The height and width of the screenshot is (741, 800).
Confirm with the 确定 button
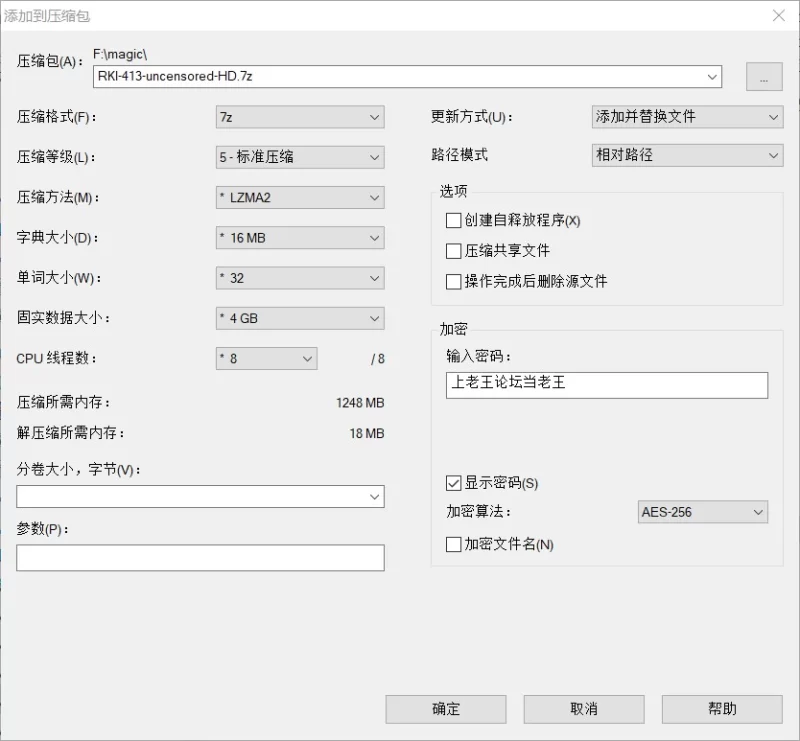(x=445, y=709)
